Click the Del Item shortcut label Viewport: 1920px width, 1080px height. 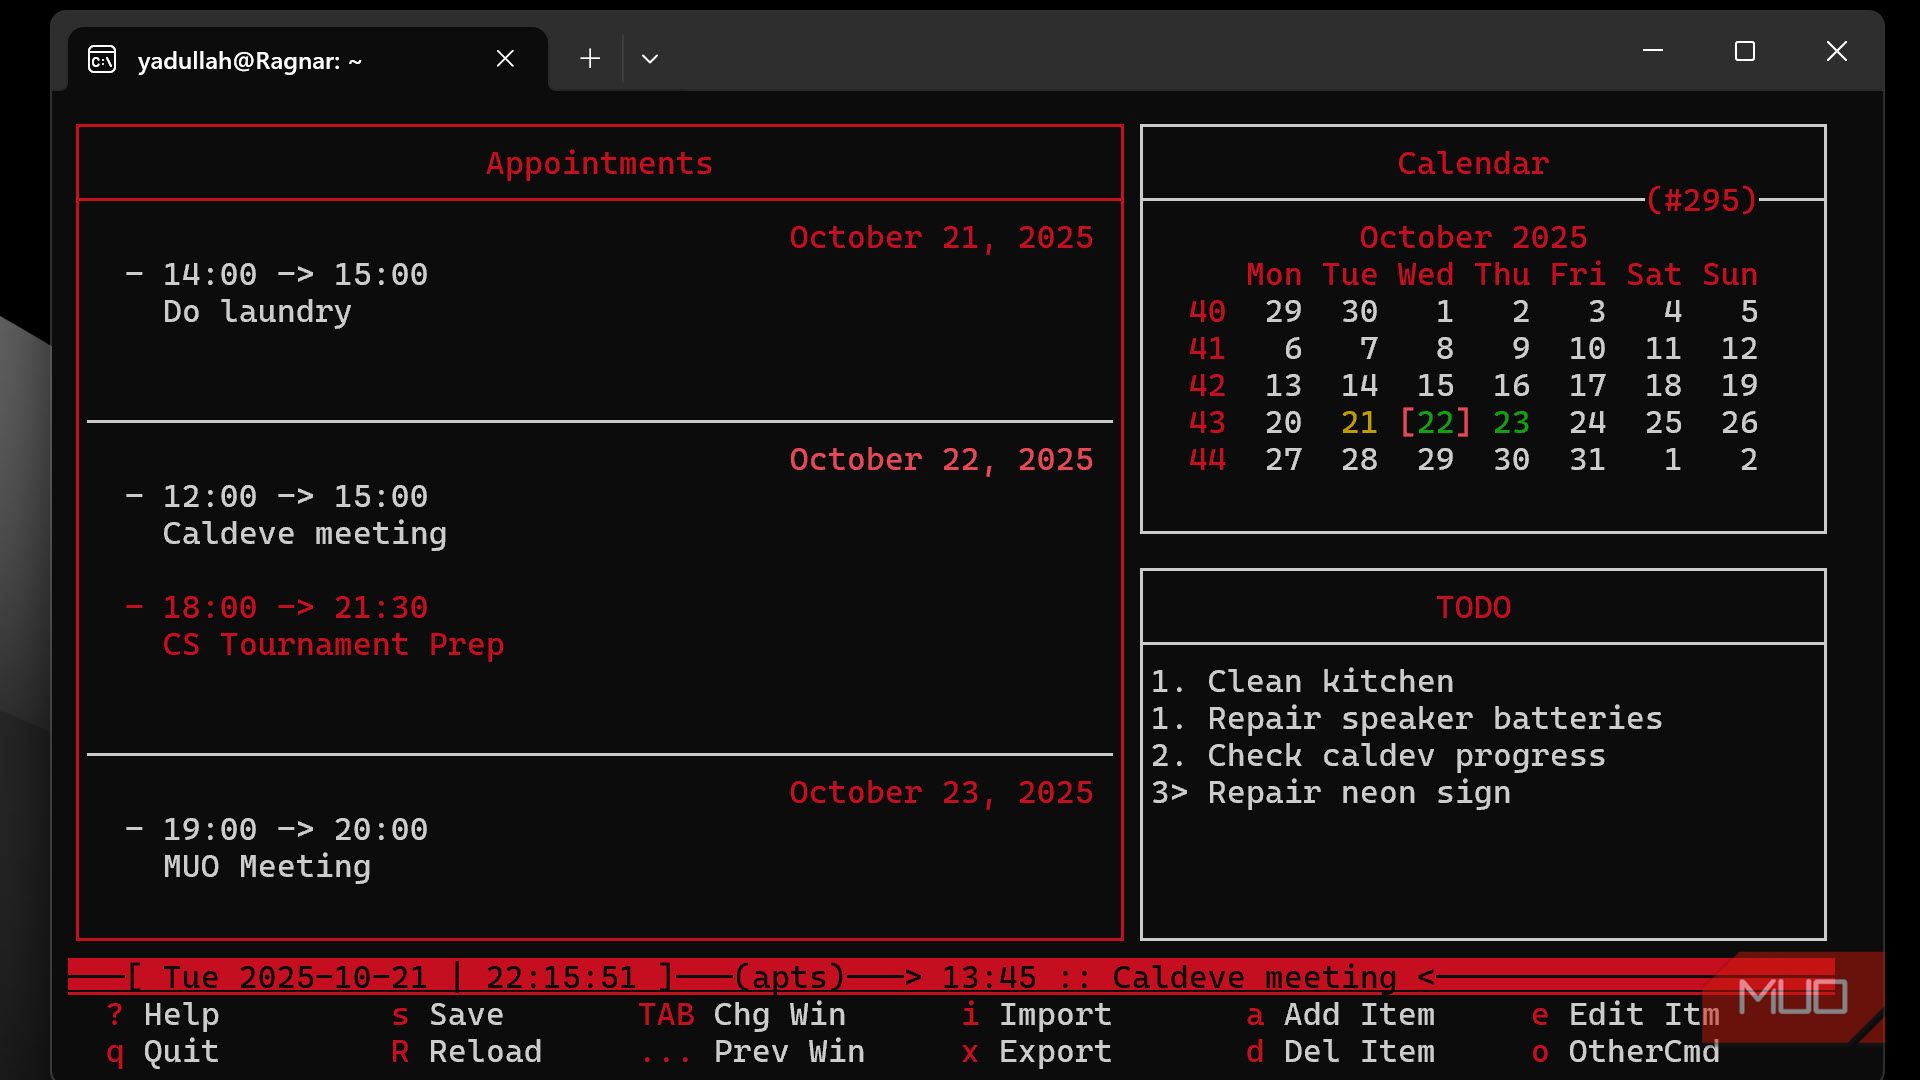1359,1052
